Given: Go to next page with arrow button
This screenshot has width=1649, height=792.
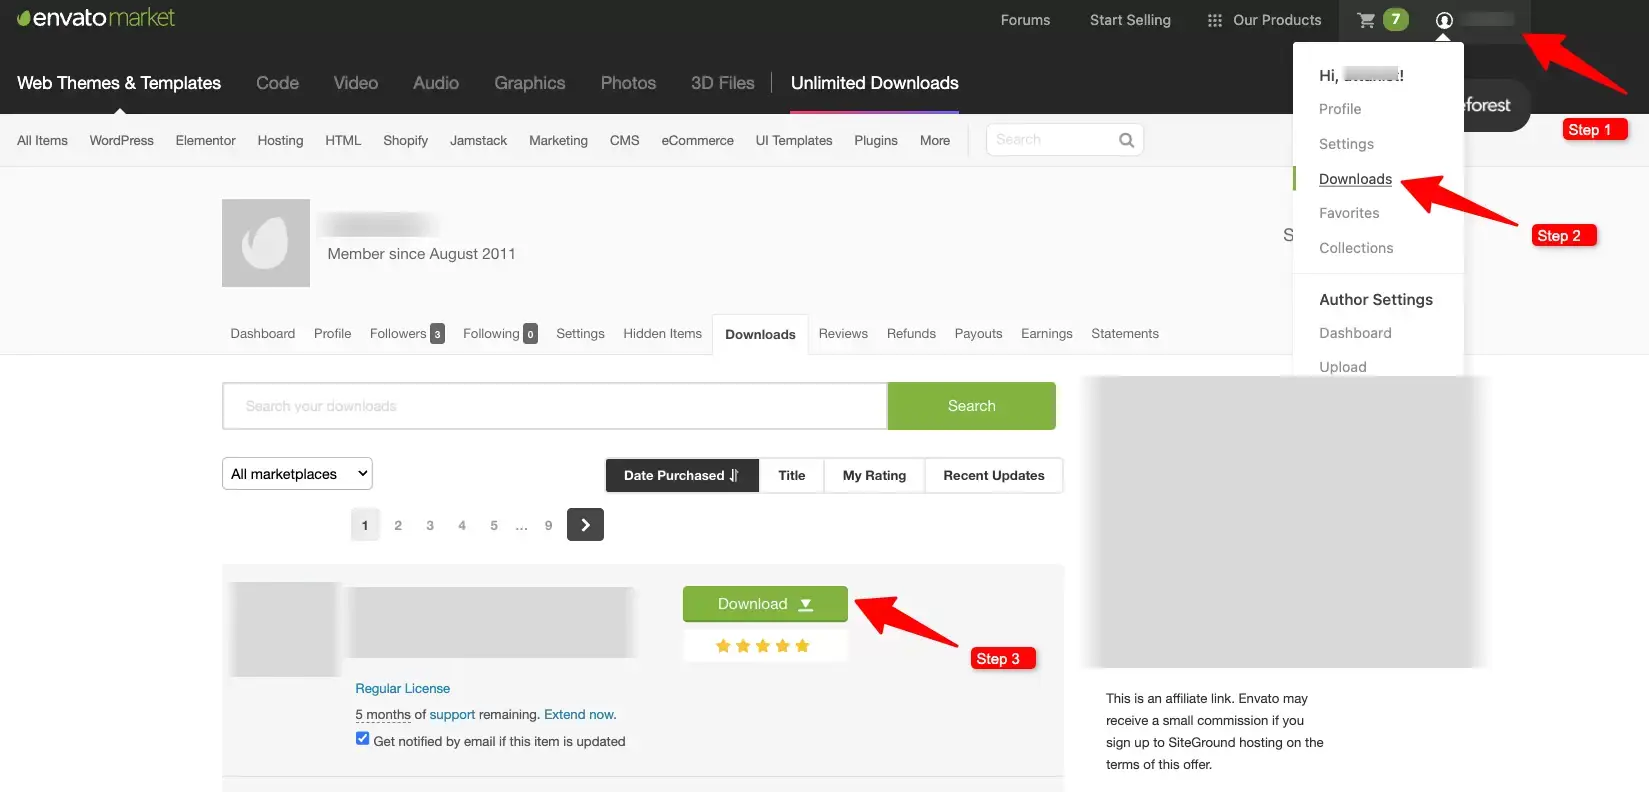Looking at the screenshot, I should point(585,525).
